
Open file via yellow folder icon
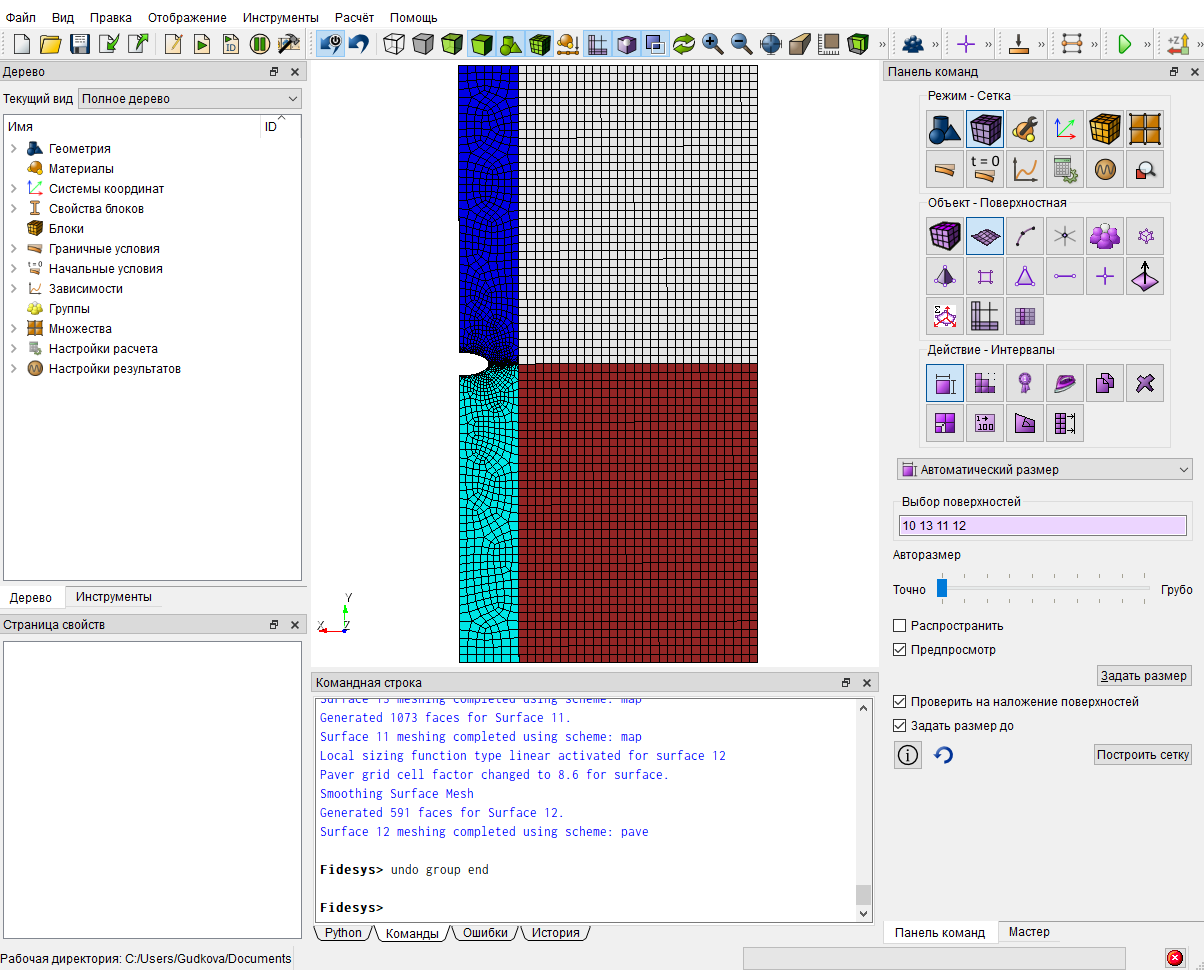pyautogui.click(x=51, y=44)
